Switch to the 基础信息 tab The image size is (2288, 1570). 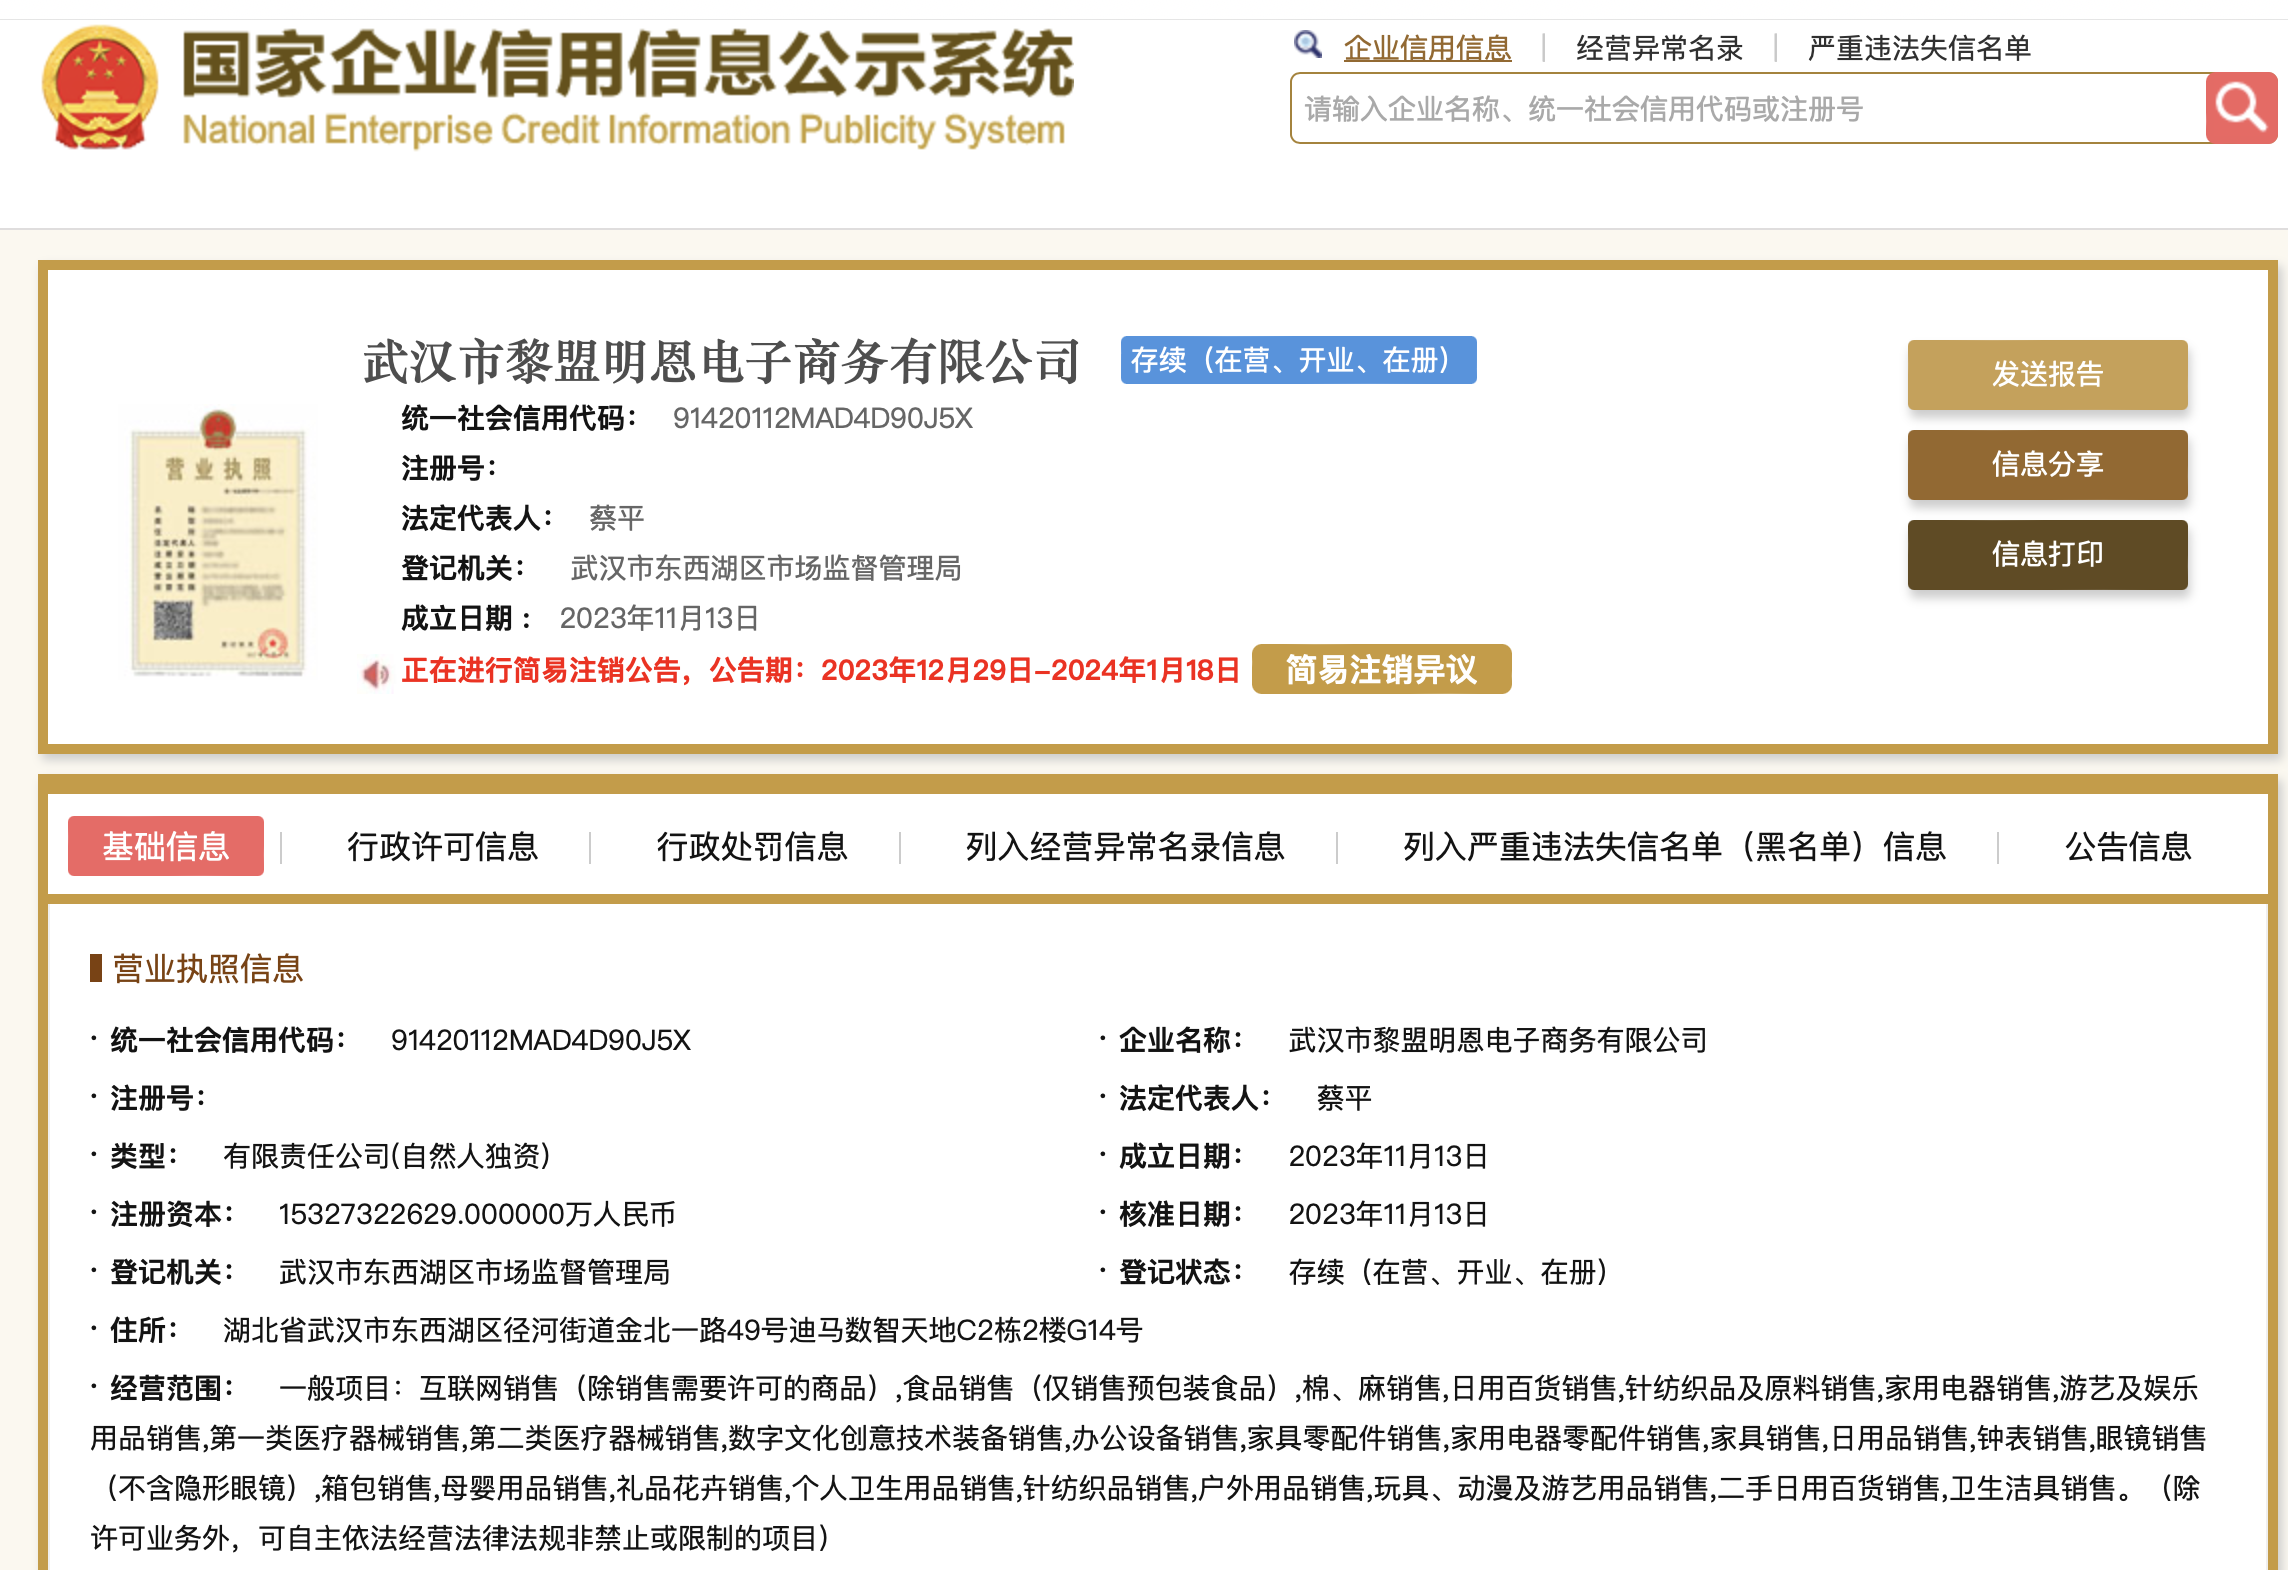tap(166, 846)
